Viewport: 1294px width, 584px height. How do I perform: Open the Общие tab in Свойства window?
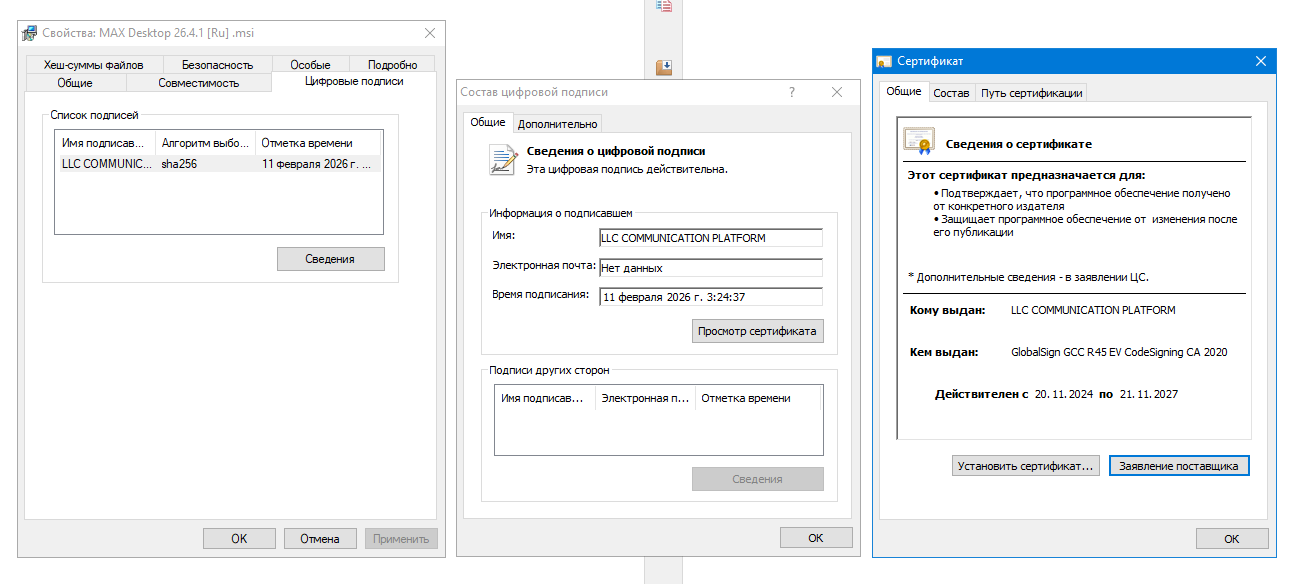click(x=75, y=83)
